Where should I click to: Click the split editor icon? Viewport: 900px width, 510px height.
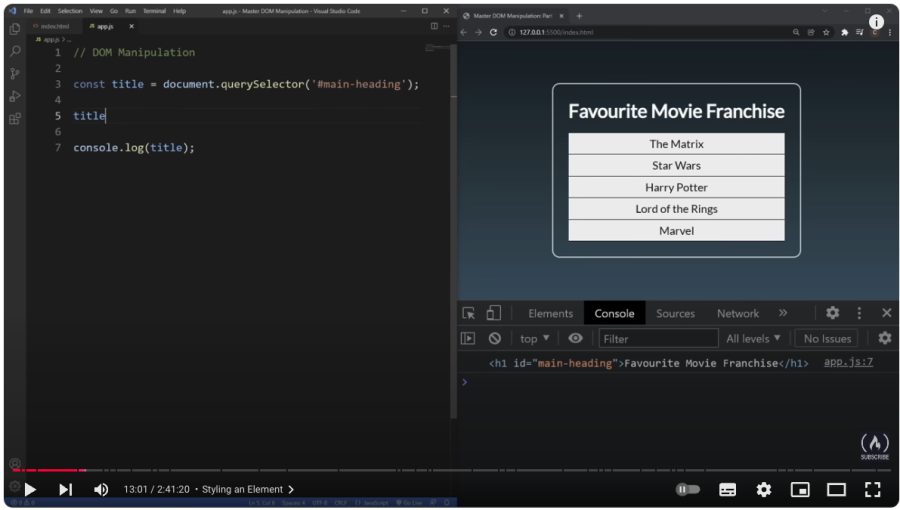[x=434, y=26]
